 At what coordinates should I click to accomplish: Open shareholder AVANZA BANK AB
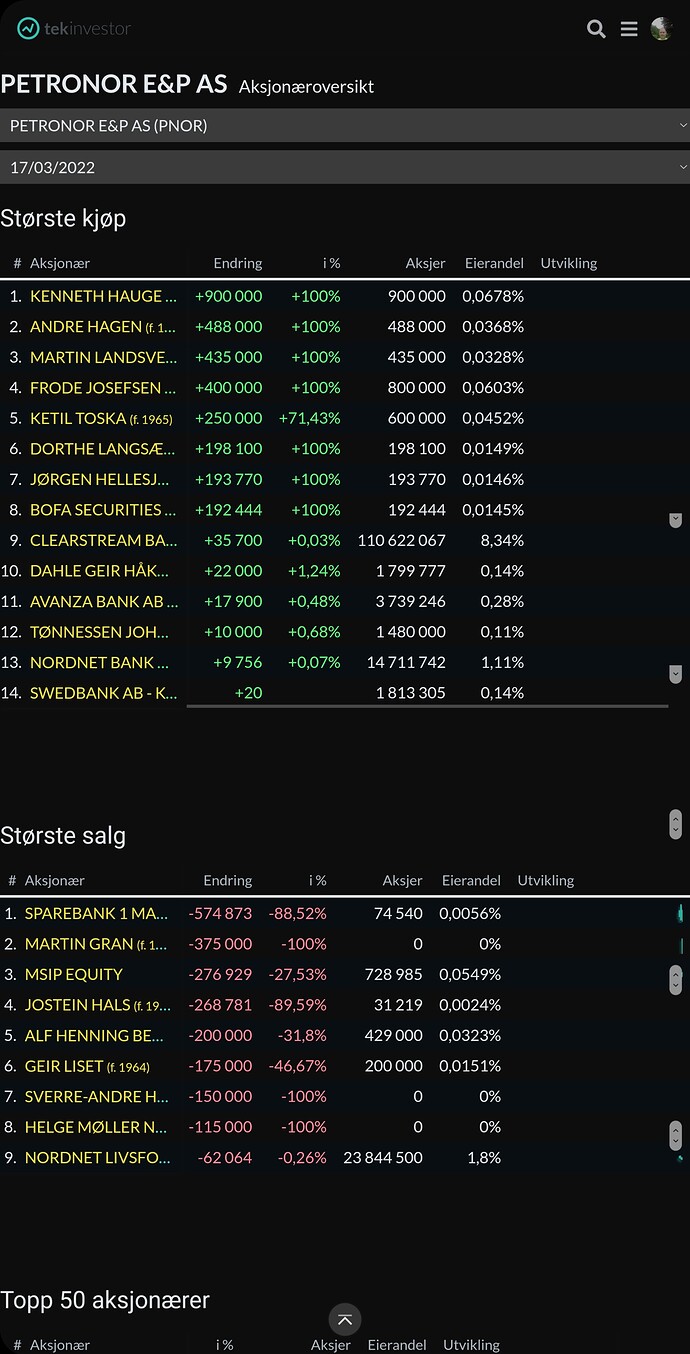coord(103,601)
